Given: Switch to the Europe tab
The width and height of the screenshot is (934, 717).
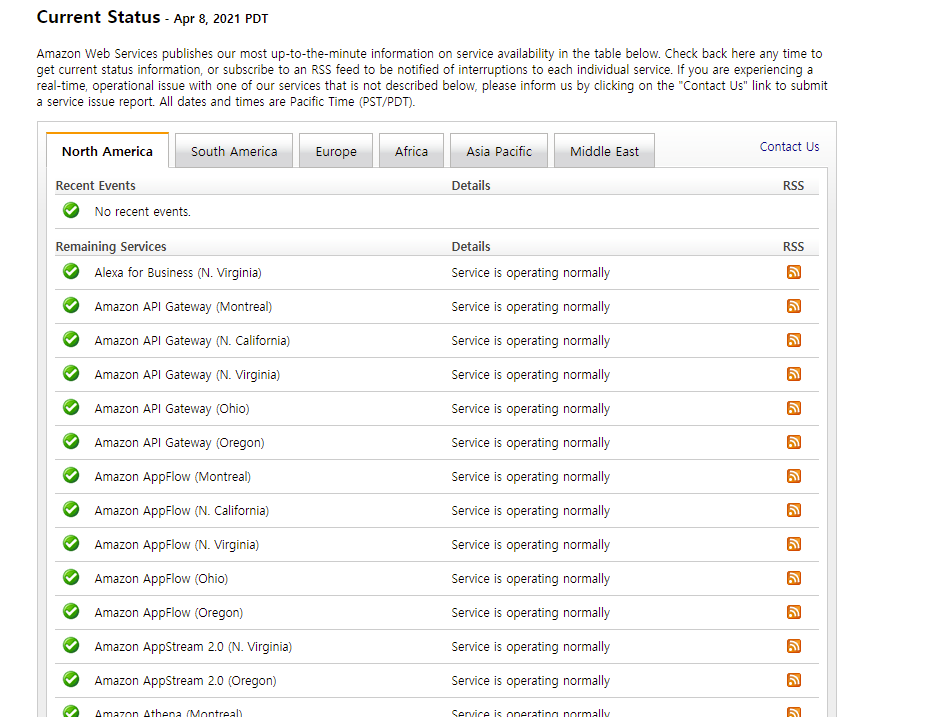Looking at the screenshot, I should pos(336,151).
